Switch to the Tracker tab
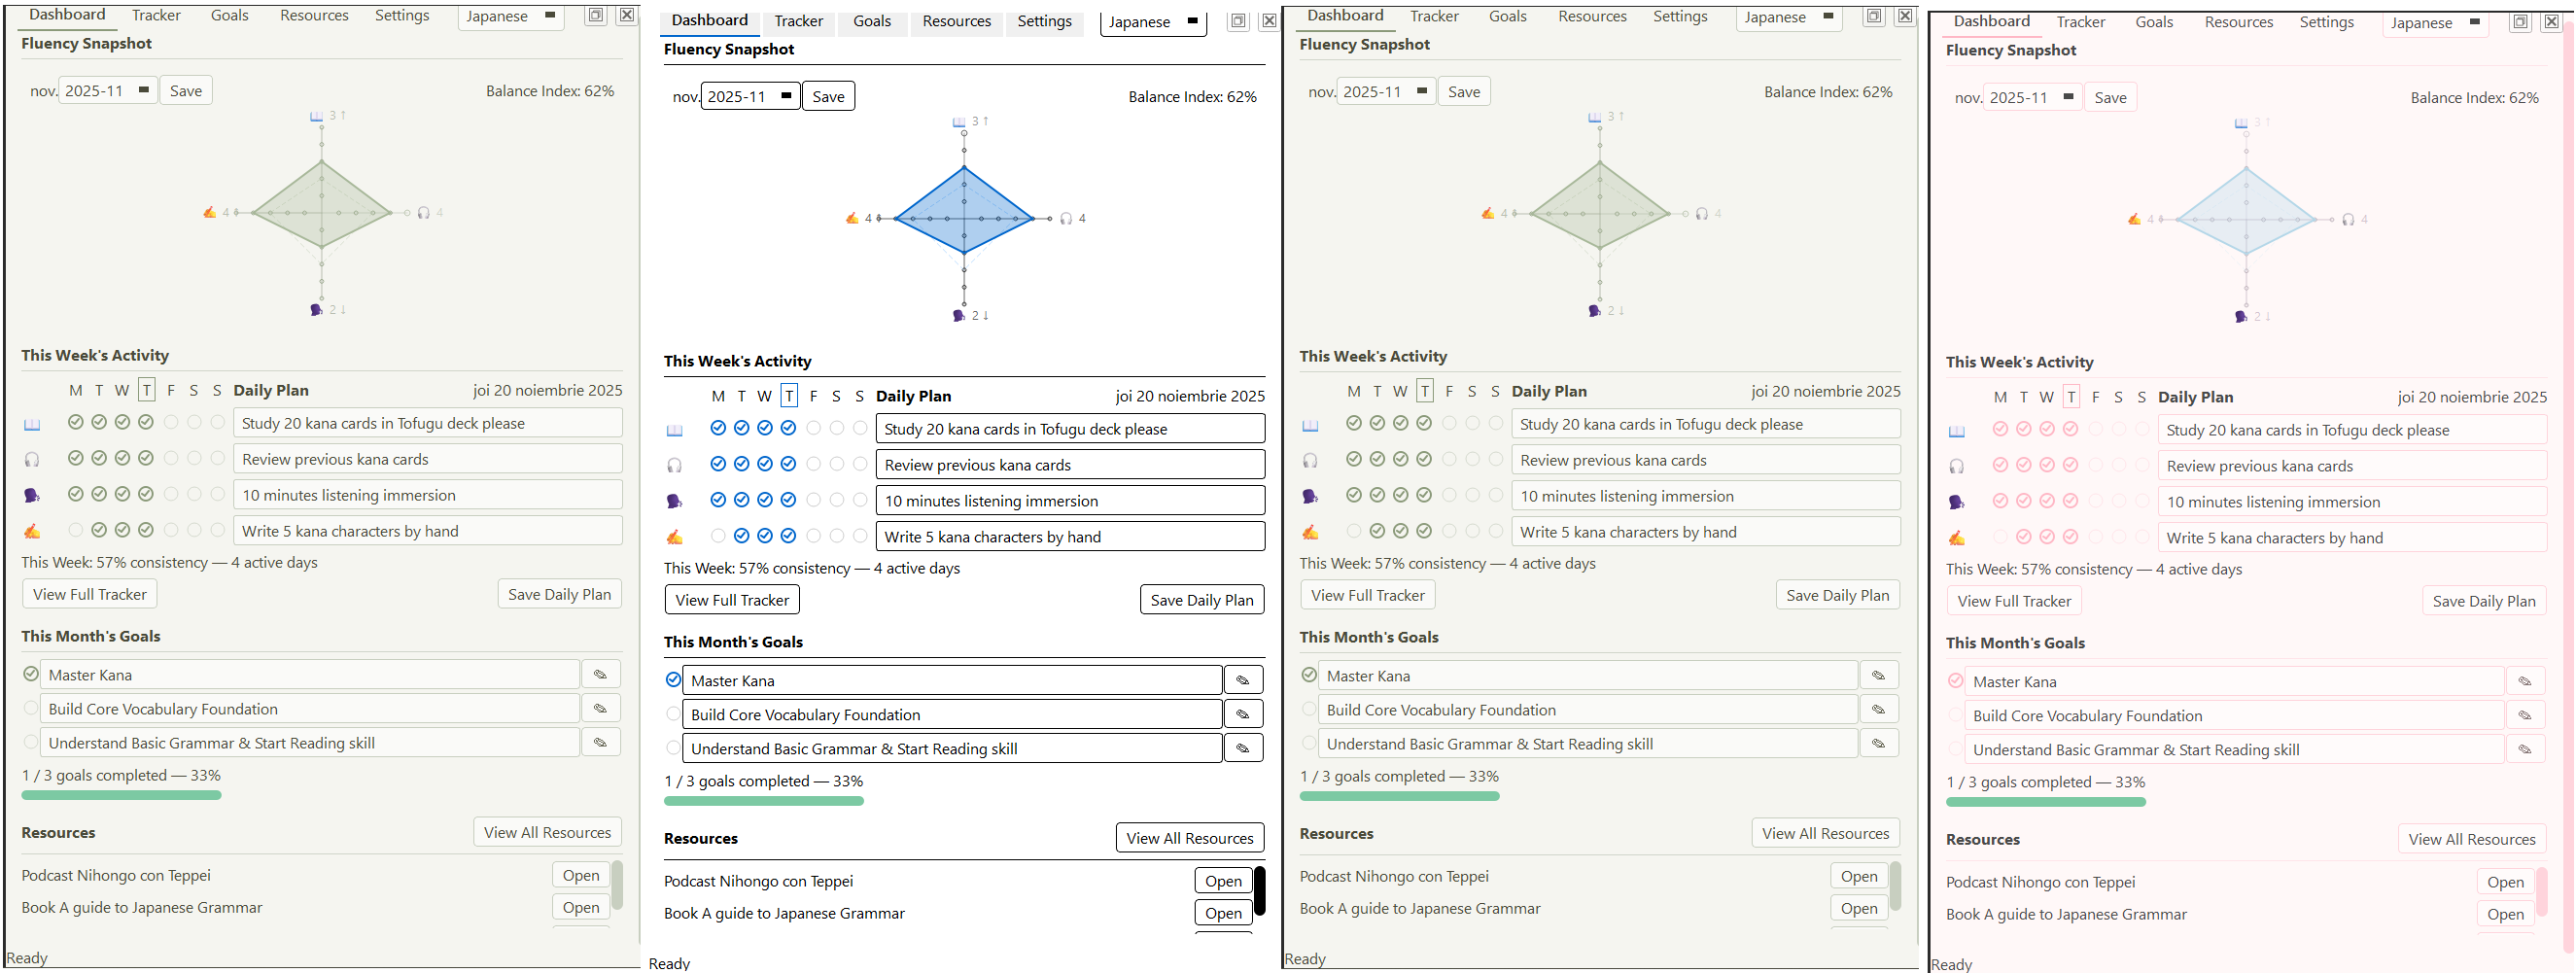Viewport: 2576px width, 973px height. [x=156, y=15]
